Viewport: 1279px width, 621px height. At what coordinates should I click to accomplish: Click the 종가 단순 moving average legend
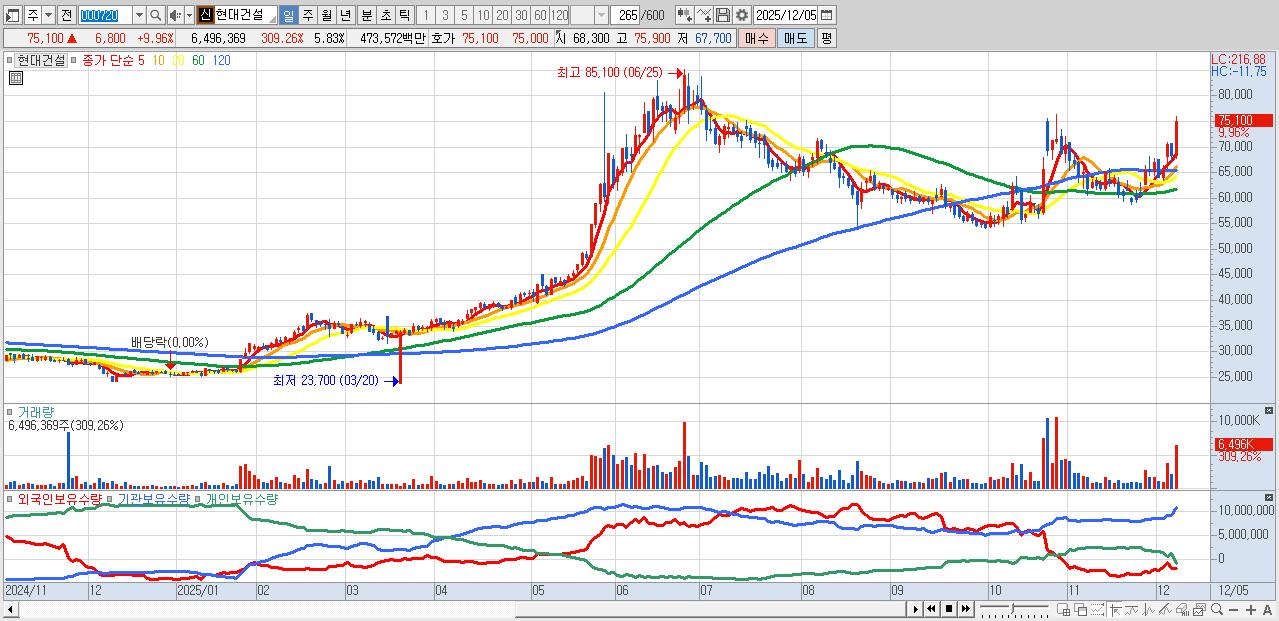tap(108, 60)
